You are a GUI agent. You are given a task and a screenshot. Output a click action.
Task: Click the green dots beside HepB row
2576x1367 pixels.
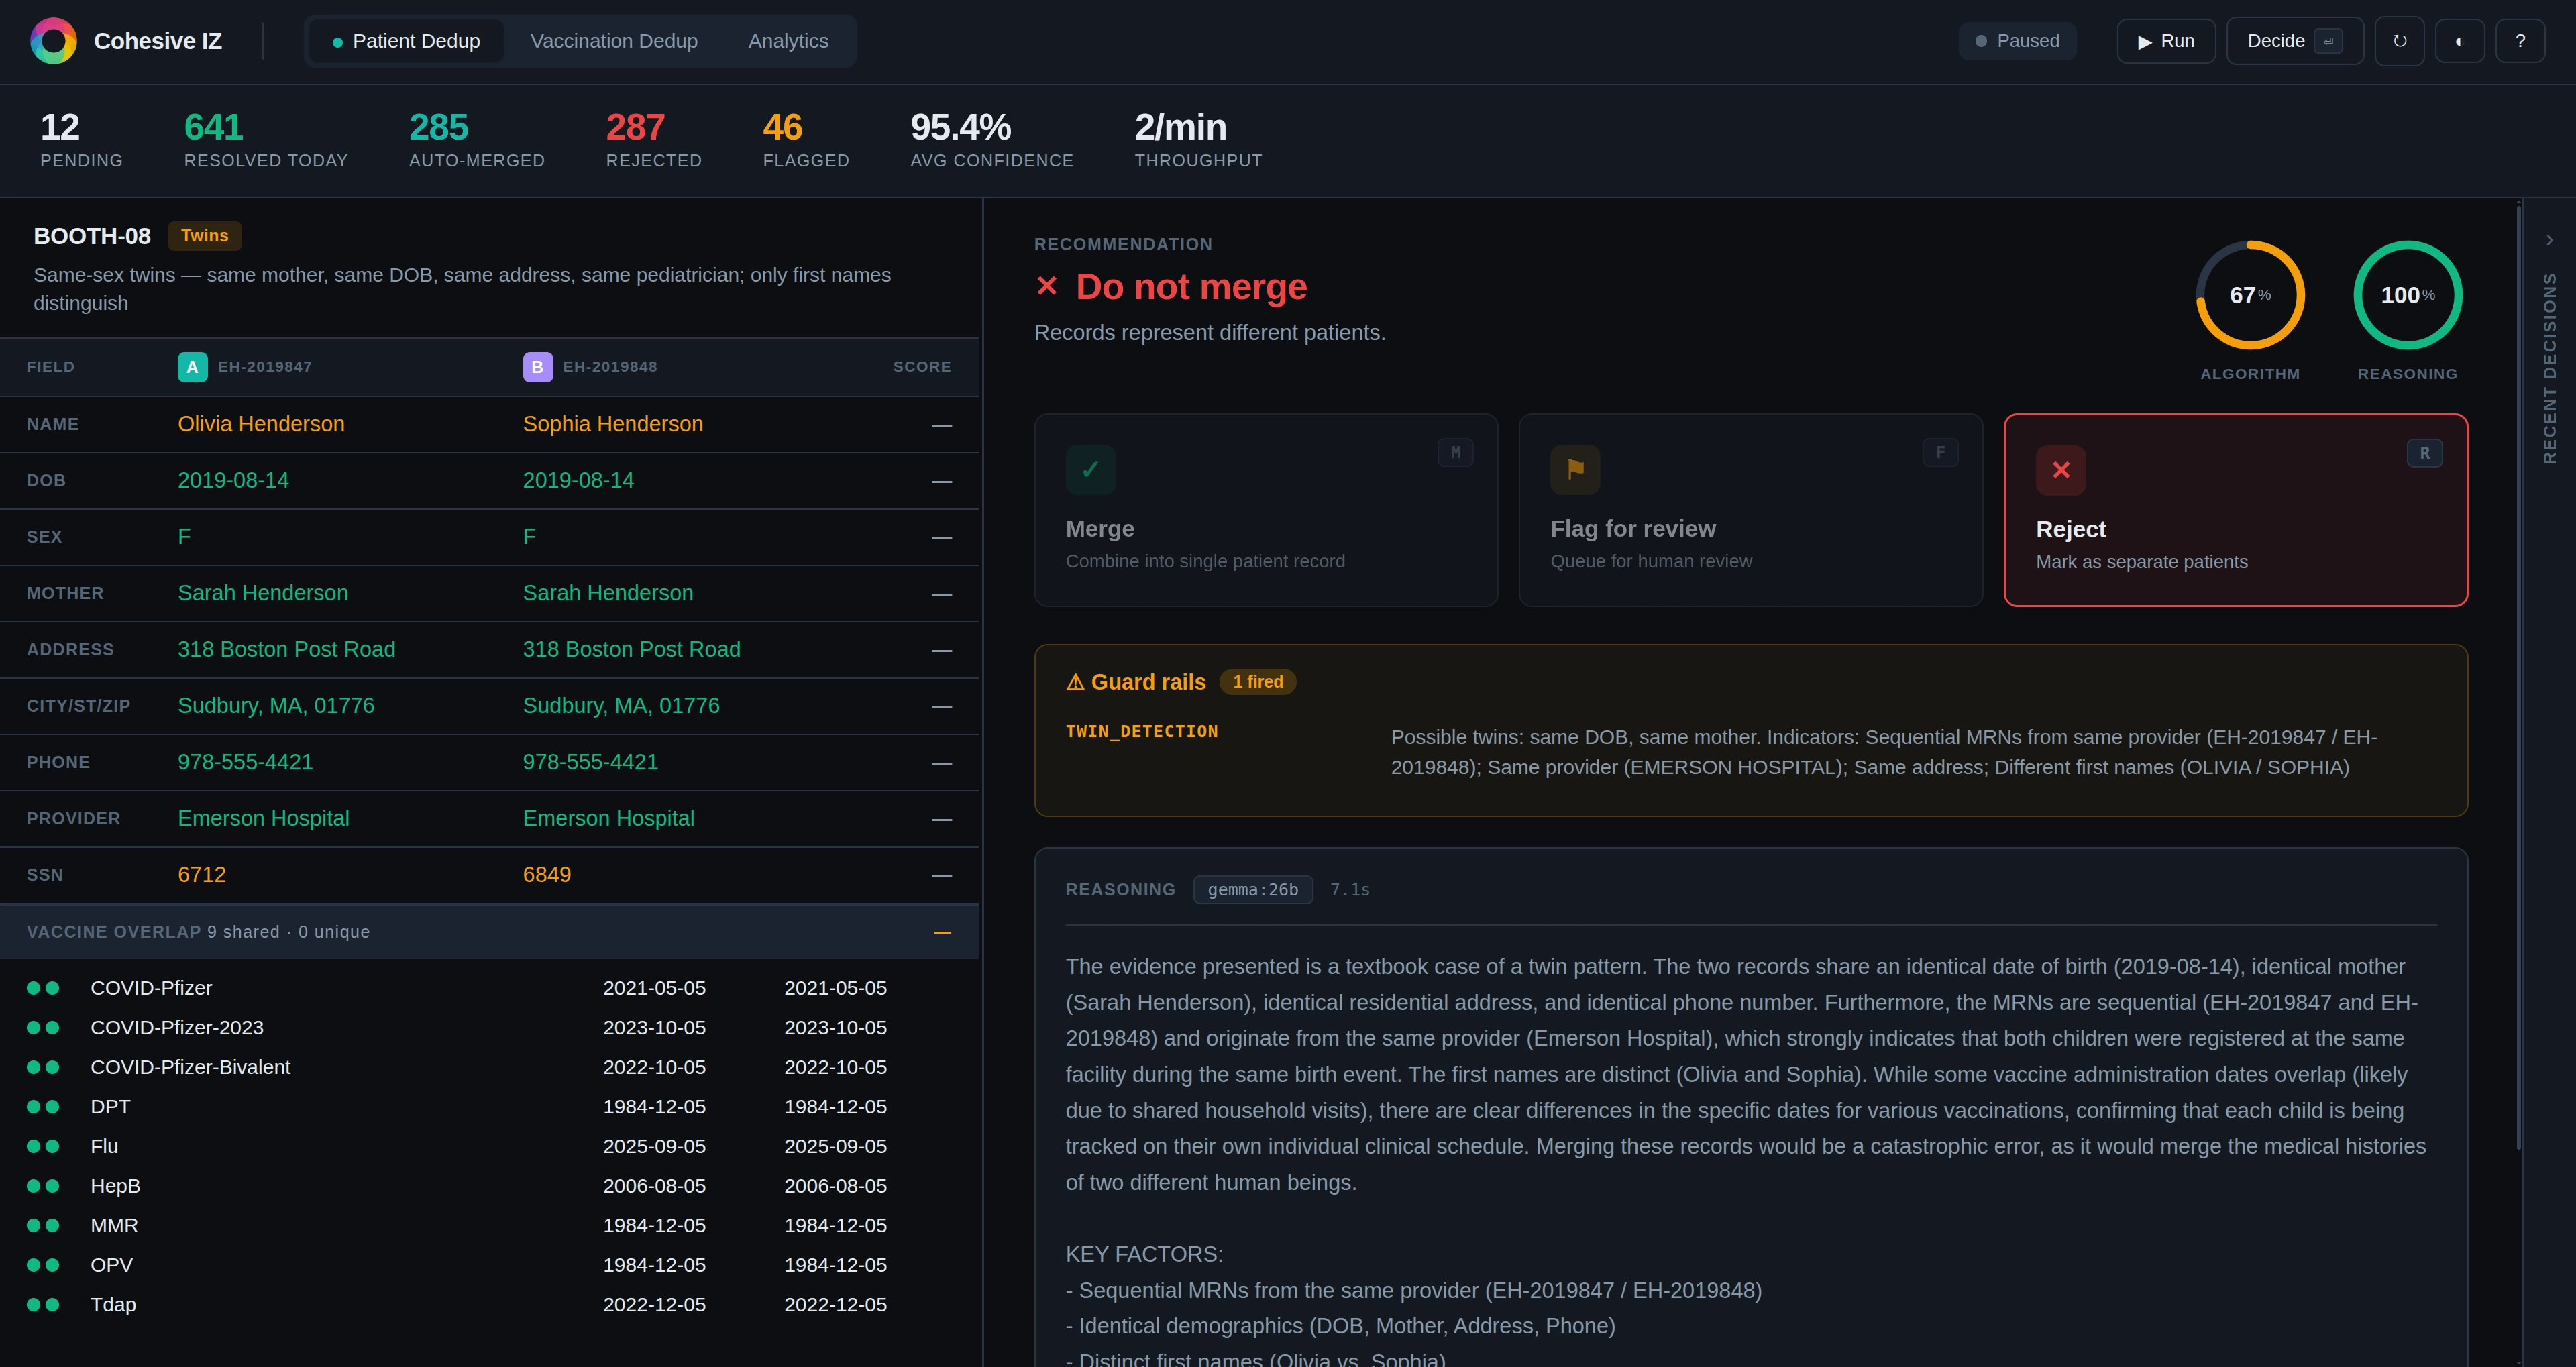coord(43,1186)
